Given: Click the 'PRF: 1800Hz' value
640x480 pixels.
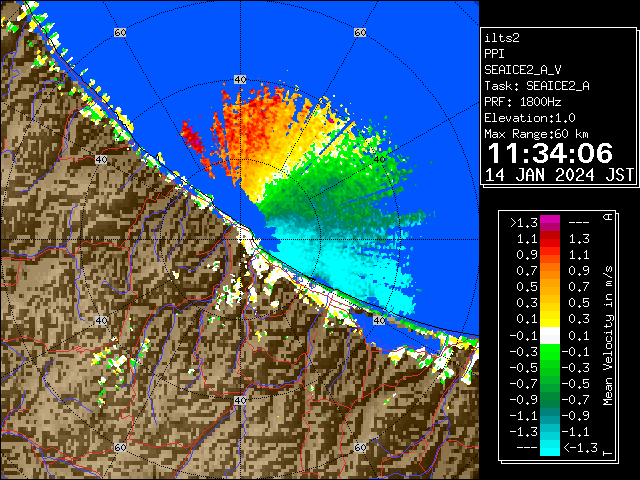Looking at the screenshot, I should pos(523,102).
